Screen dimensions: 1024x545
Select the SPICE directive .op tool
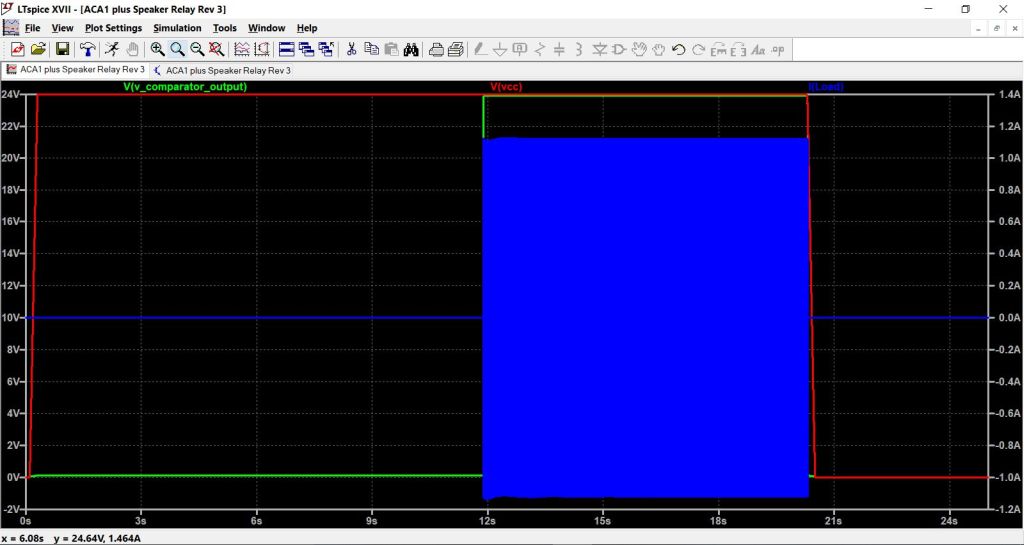pyautogui.click(x=777, y=50)
